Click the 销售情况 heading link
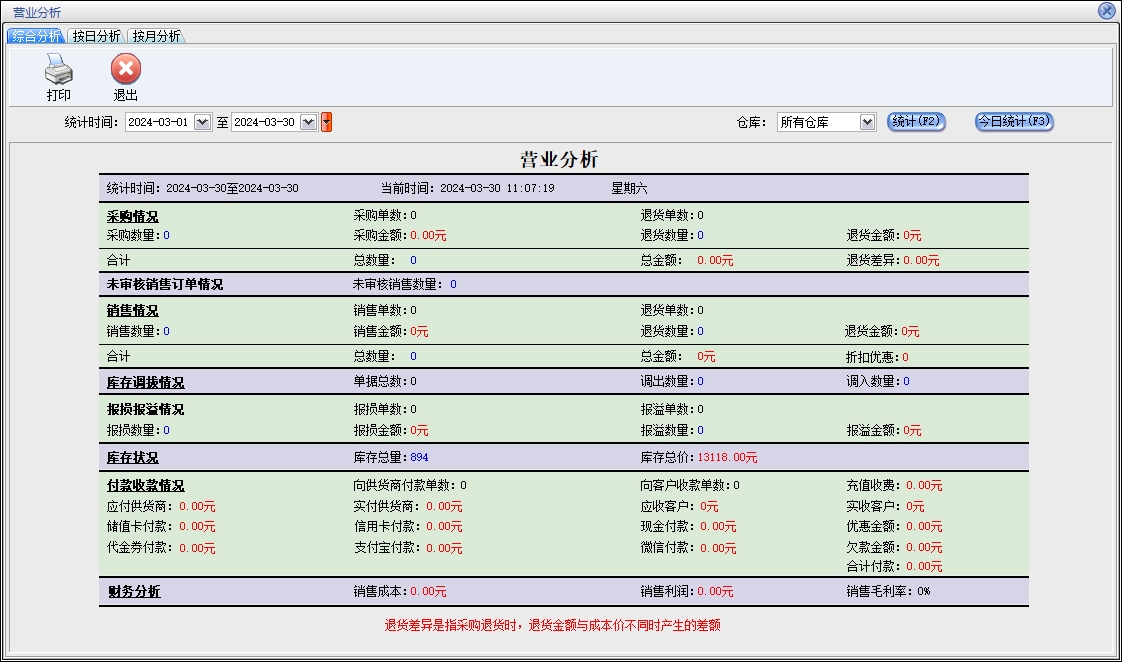The image size is (1122, 662). click(x=133, y=311)
